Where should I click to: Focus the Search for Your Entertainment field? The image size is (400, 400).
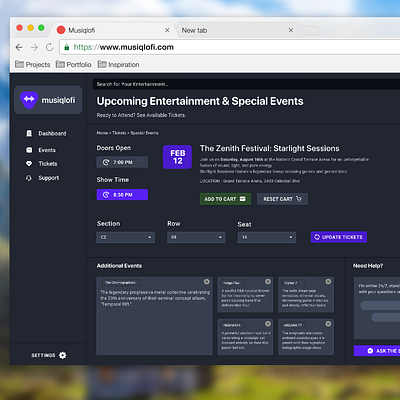click(246, 84)
